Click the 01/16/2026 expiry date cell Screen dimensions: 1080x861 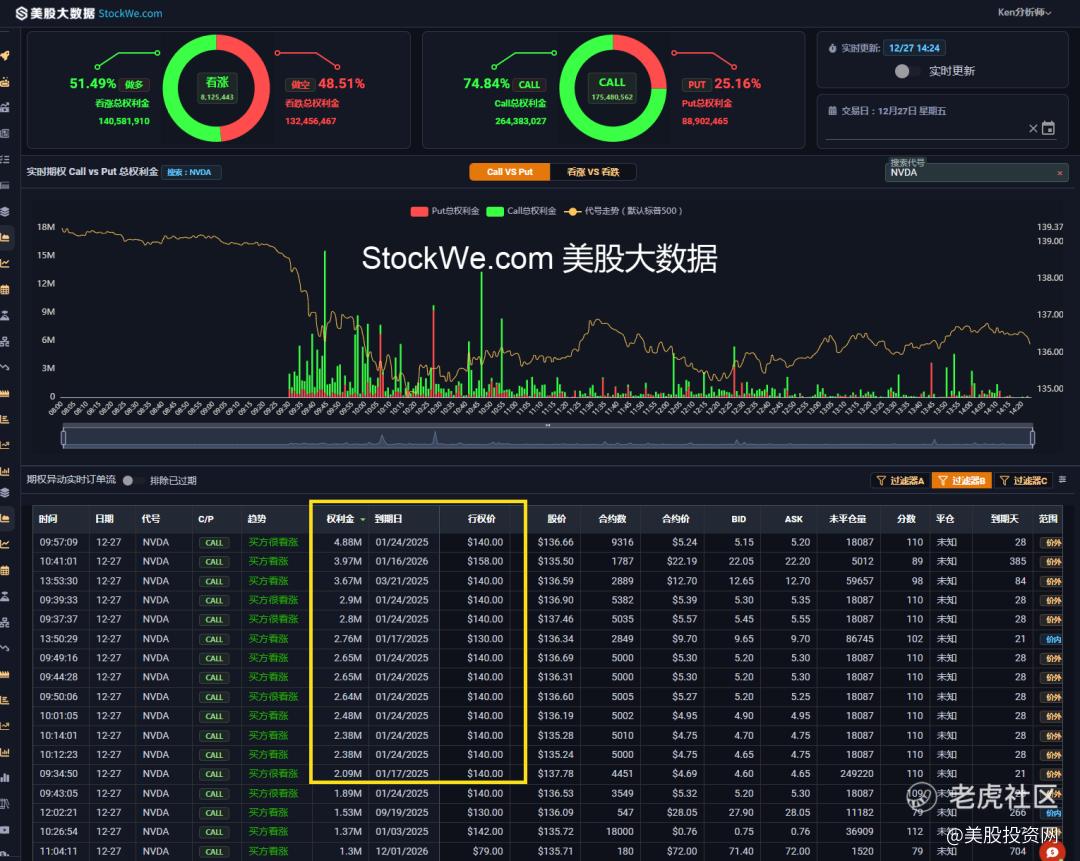[x=402, y=561]
